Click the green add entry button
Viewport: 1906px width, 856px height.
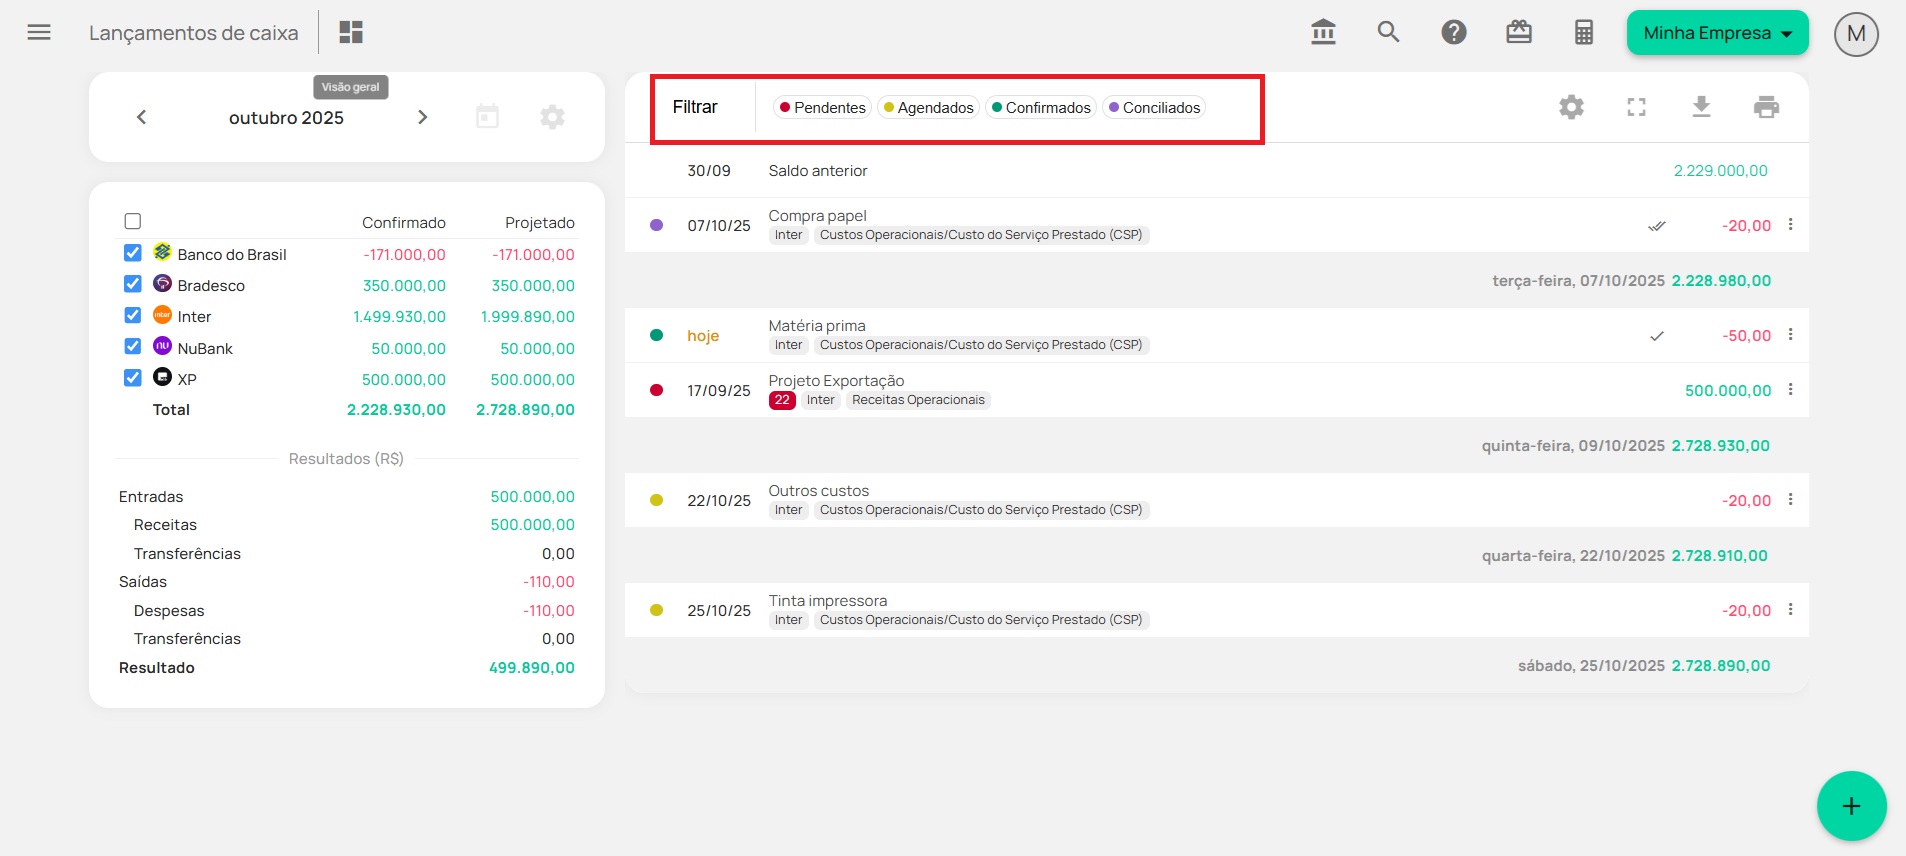click(x=1851, y=806)
